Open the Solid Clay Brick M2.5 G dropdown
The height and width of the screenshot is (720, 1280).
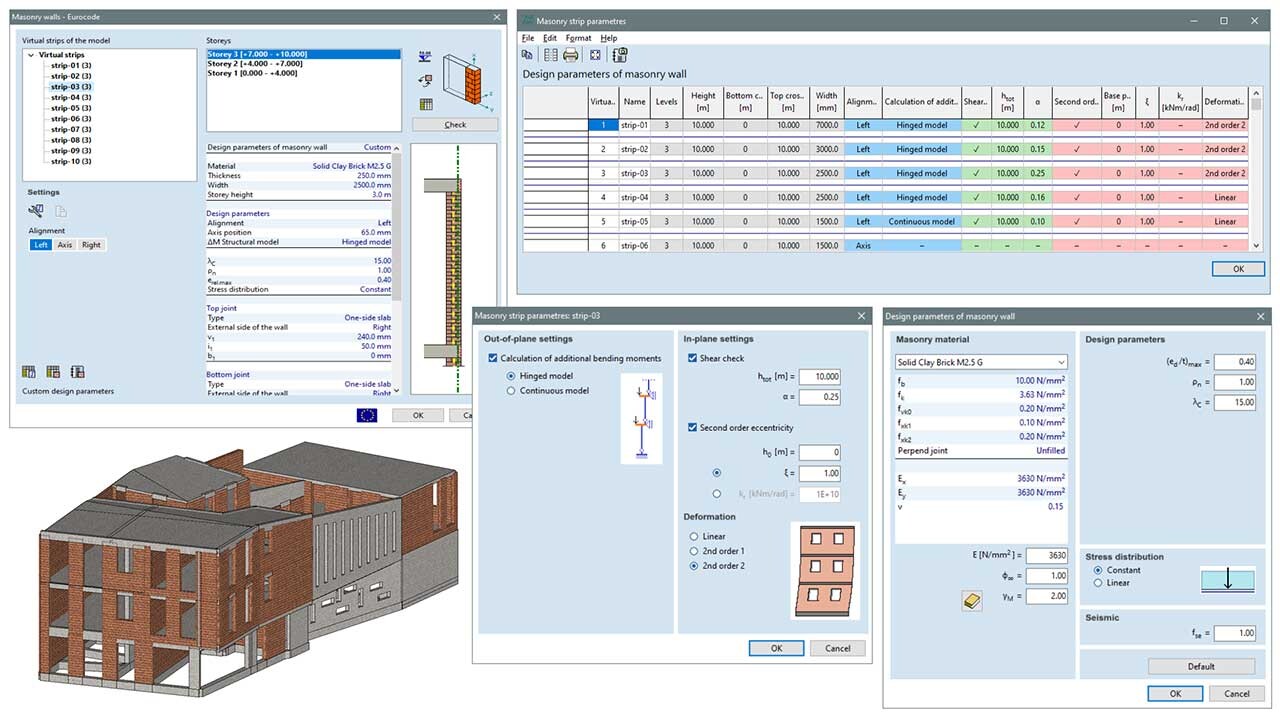point(980,362)
